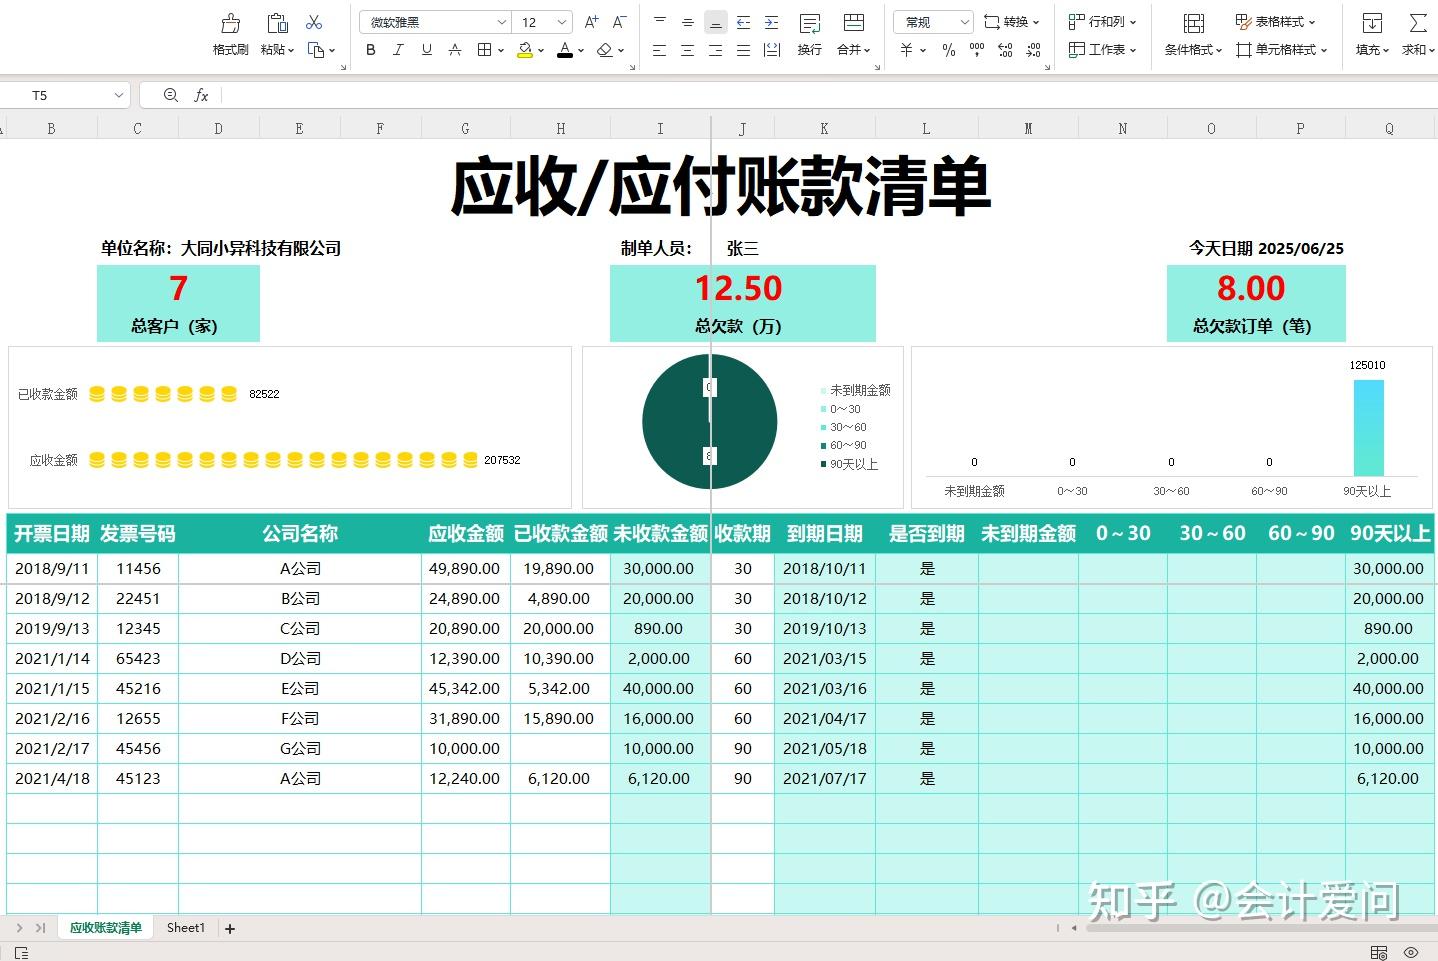Click the Borders grid icon
The height and width of the screenshot is (961, 1438).
click(484, 49)
